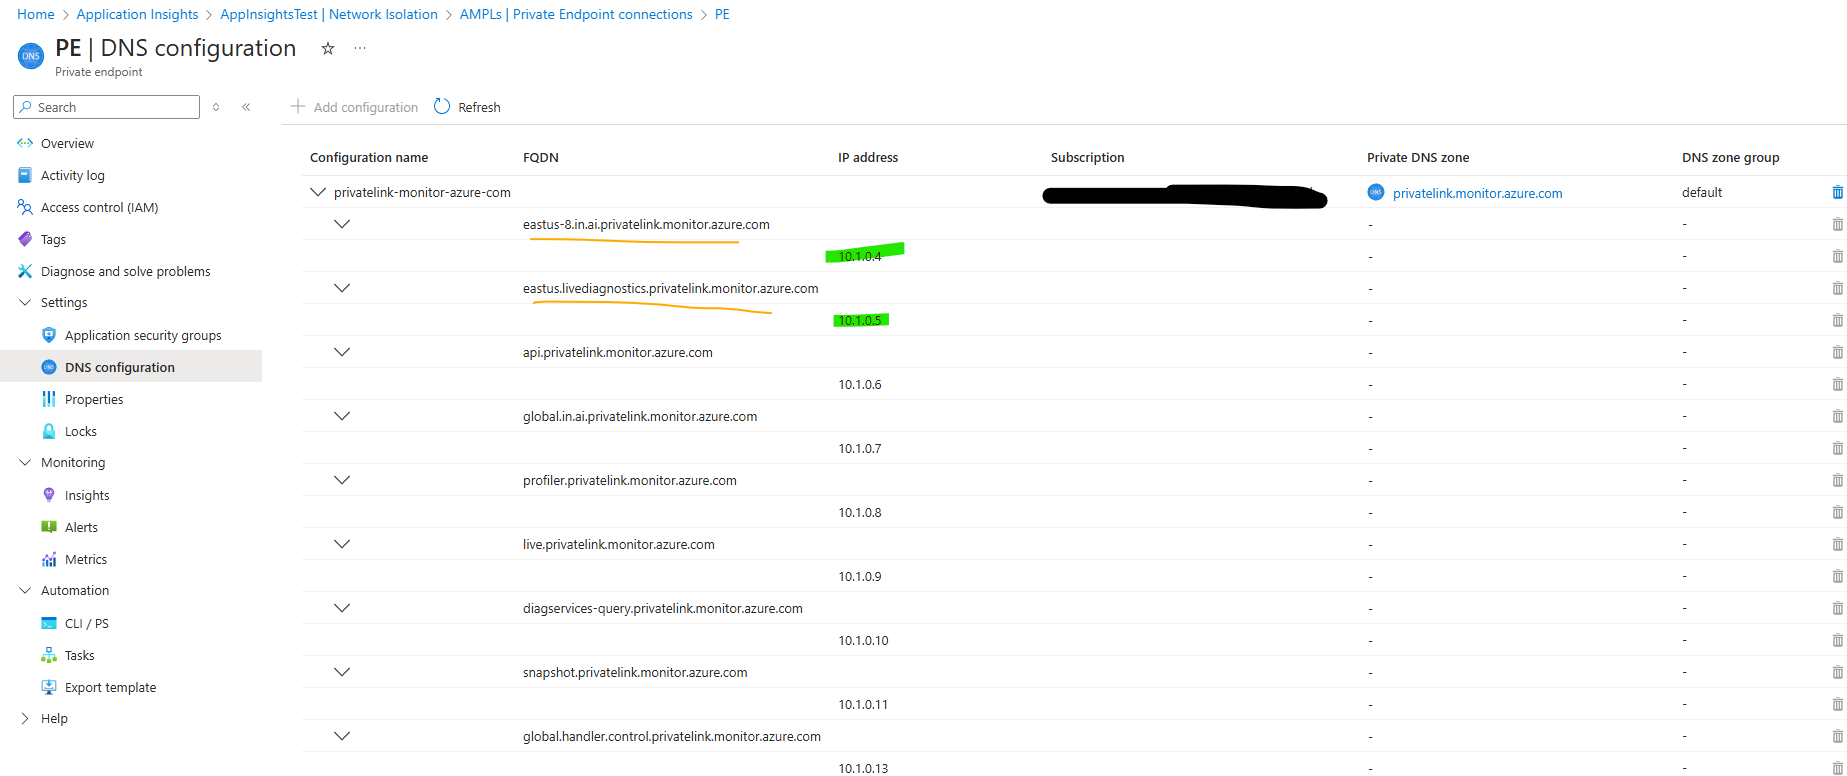Viewport: 1847px width, 776px height.
Task: Open Application security groups
Action: point(142,336)
